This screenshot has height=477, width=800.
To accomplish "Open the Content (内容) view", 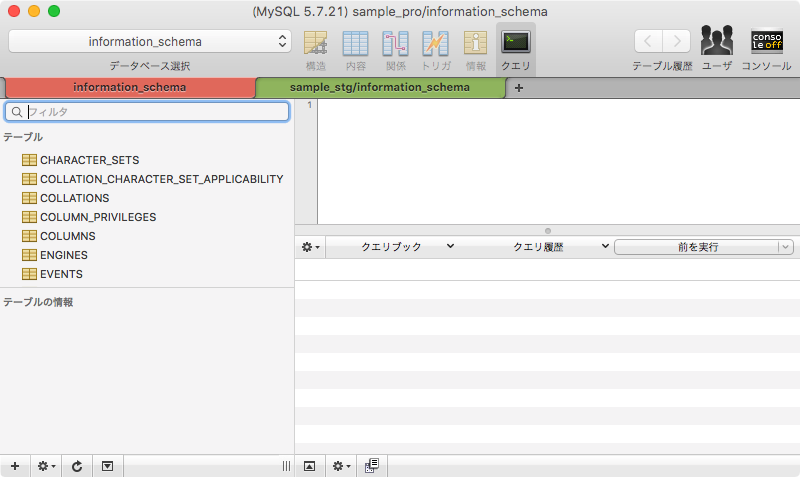I will coord(355,49).
